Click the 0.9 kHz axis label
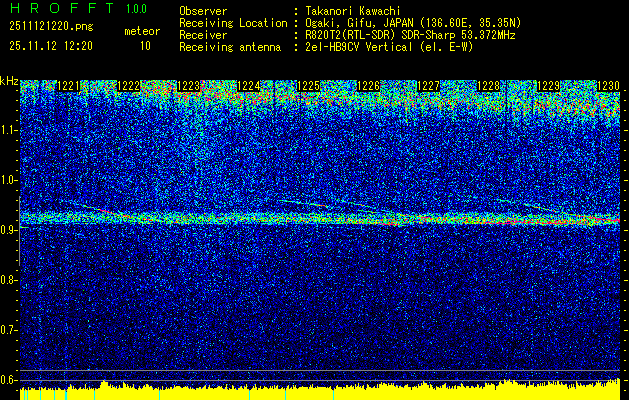This screenshot has height=400, width=629. point(9,230)
